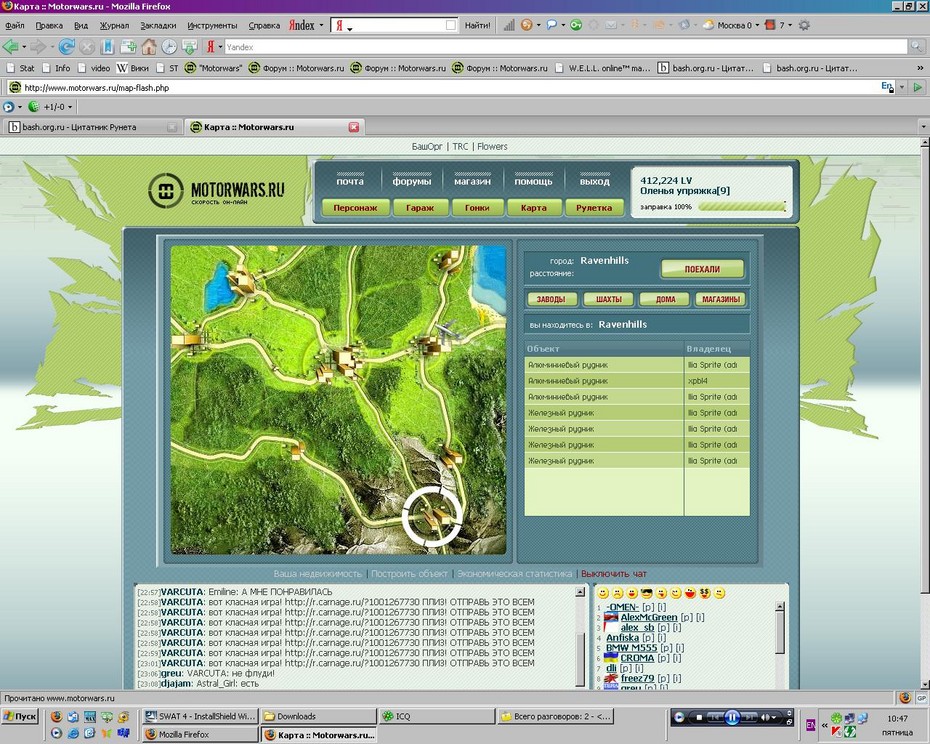
Task: Click the green Go arrow beside address bar
Action: (x=918, y=87)
